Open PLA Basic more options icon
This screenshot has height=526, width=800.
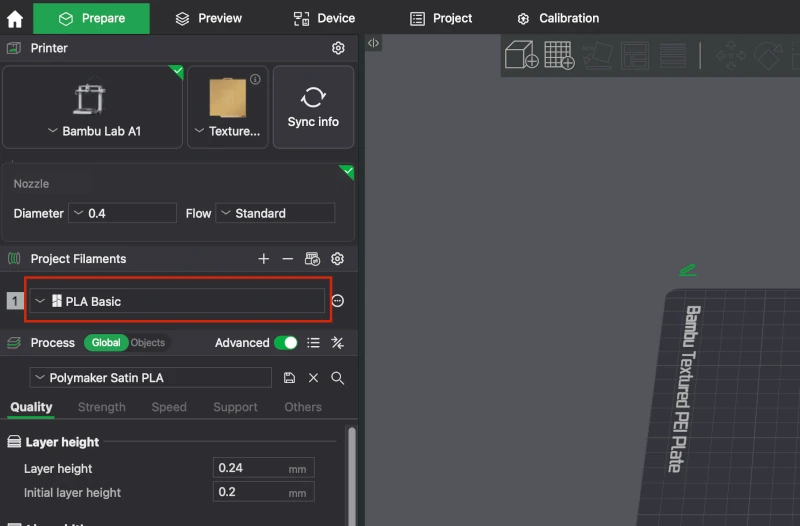click(337, 301)
